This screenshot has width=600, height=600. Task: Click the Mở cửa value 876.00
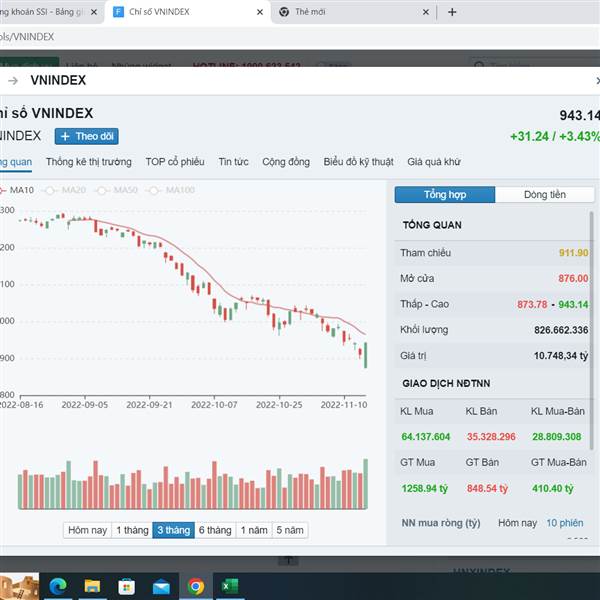(x=573, y=278)
